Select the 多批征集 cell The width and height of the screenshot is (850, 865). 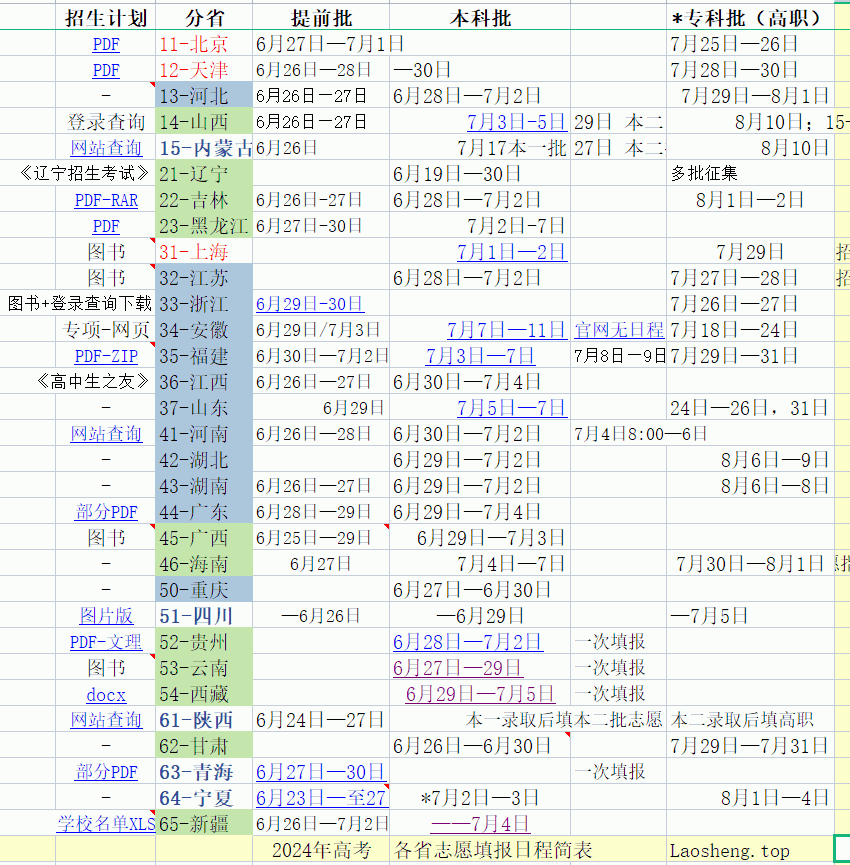tap(750, 174)
